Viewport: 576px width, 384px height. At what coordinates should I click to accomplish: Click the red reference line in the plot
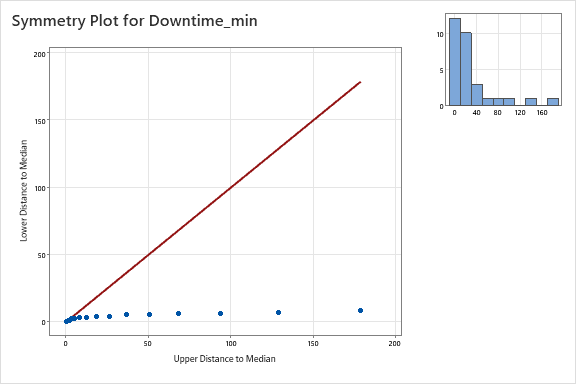pos(217,199)
